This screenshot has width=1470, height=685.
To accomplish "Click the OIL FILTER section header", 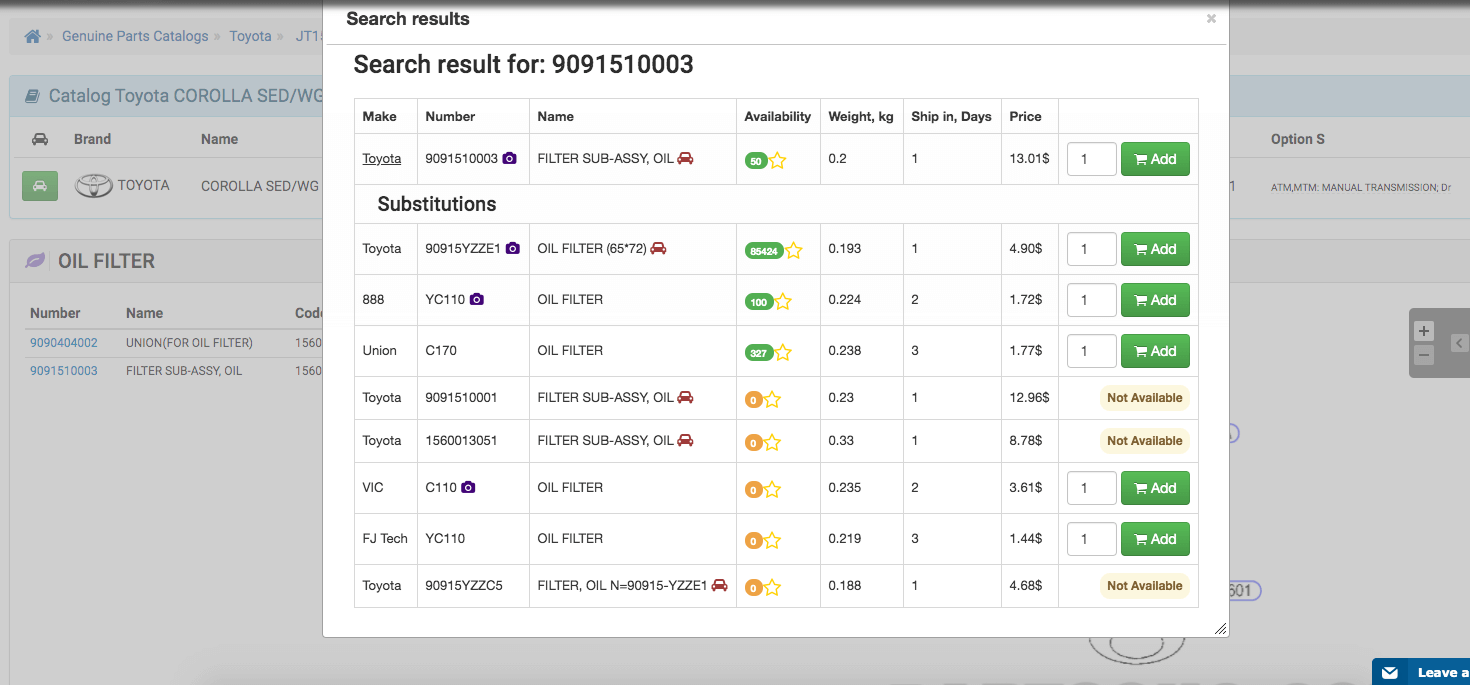I will pos(107,261).
